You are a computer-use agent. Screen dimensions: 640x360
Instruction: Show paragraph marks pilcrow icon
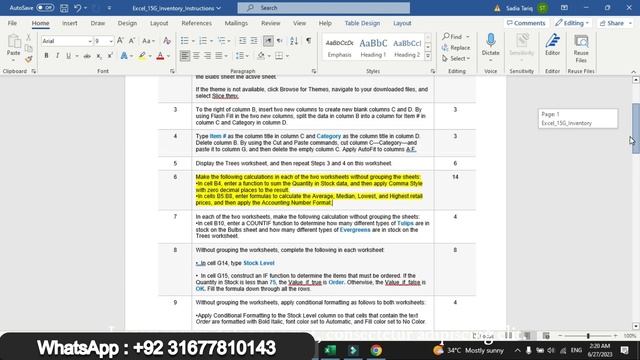[309, 41]
